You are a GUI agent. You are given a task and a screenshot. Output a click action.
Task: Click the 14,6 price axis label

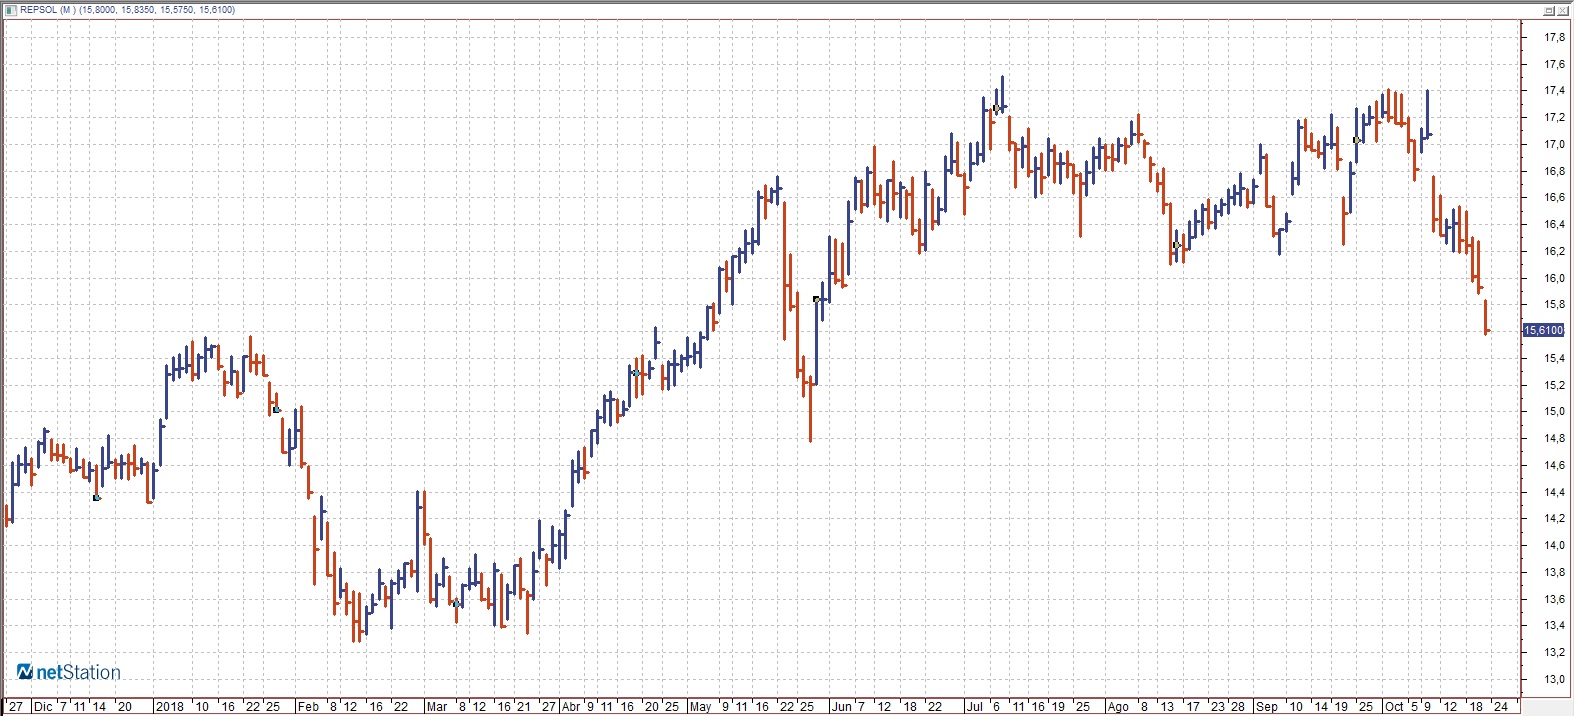(1555, 465)
